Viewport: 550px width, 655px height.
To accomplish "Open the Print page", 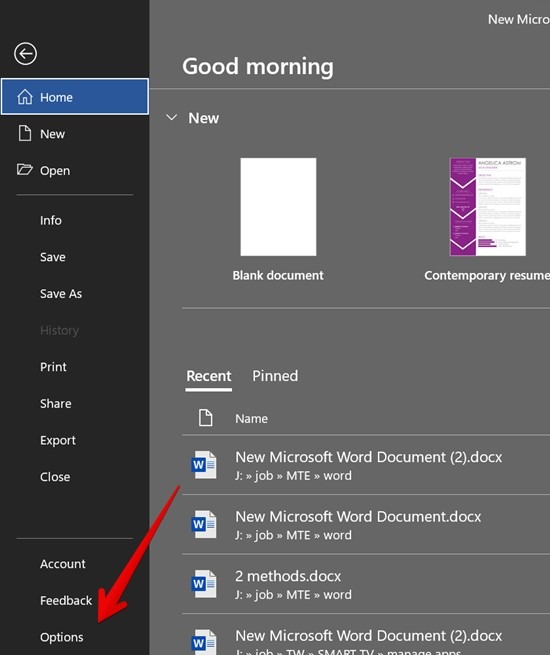I will 53,367.
